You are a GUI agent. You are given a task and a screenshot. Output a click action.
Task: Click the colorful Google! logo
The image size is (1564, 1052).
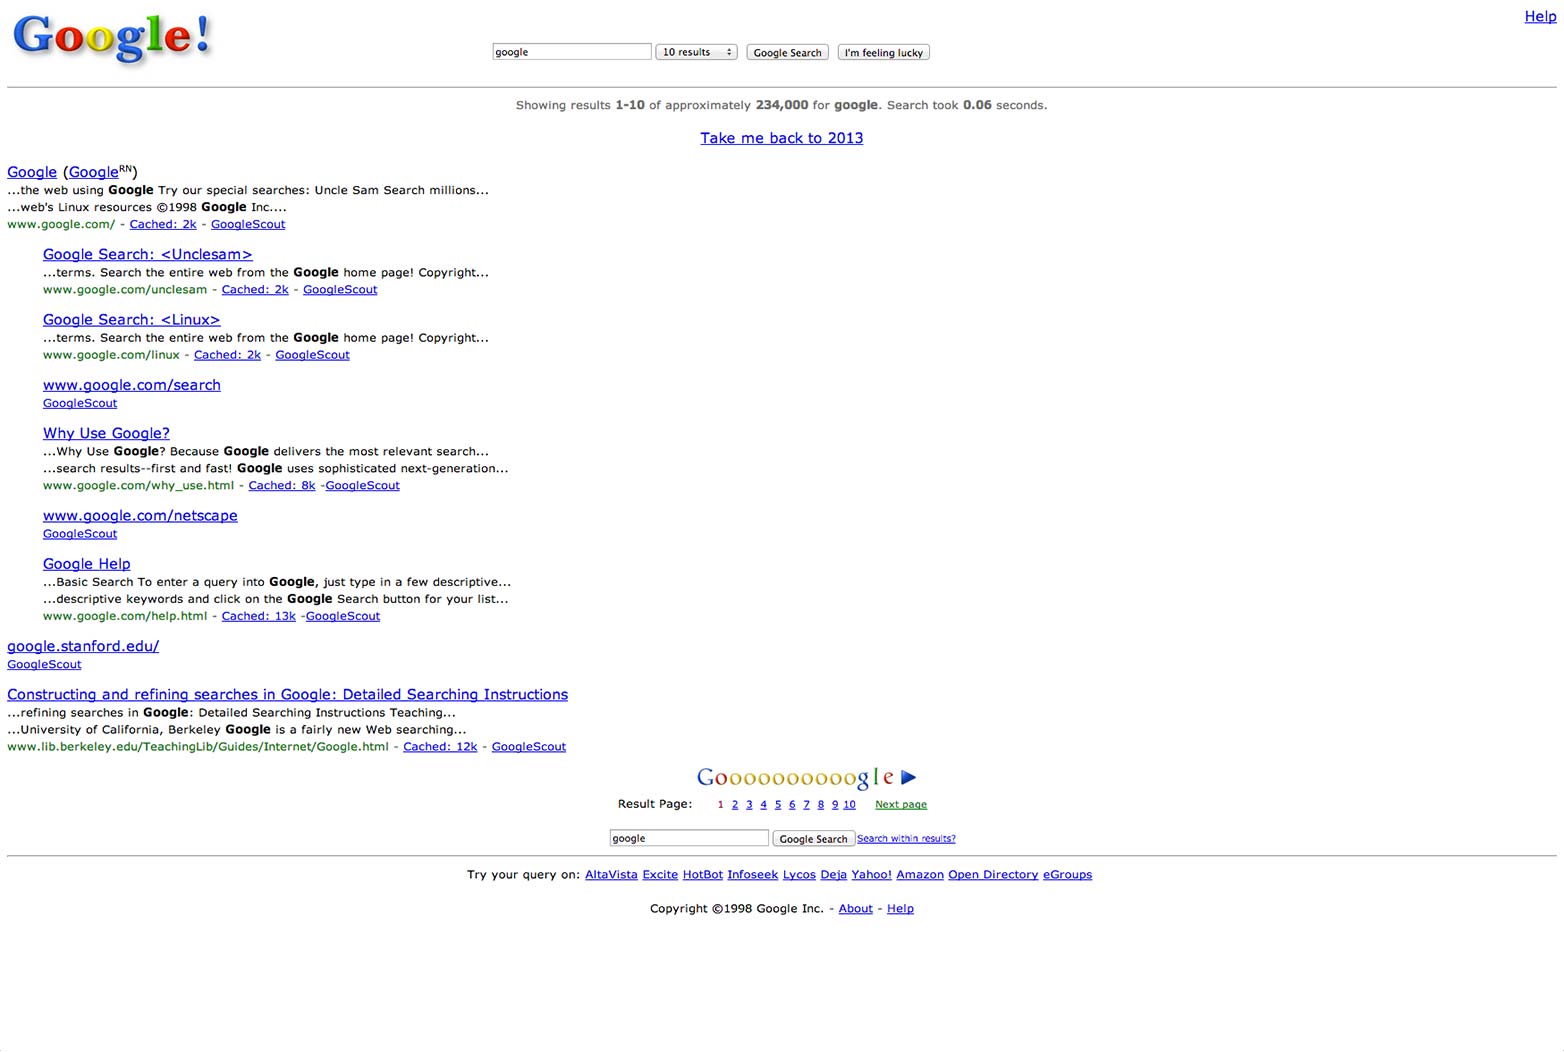[112, 38]
